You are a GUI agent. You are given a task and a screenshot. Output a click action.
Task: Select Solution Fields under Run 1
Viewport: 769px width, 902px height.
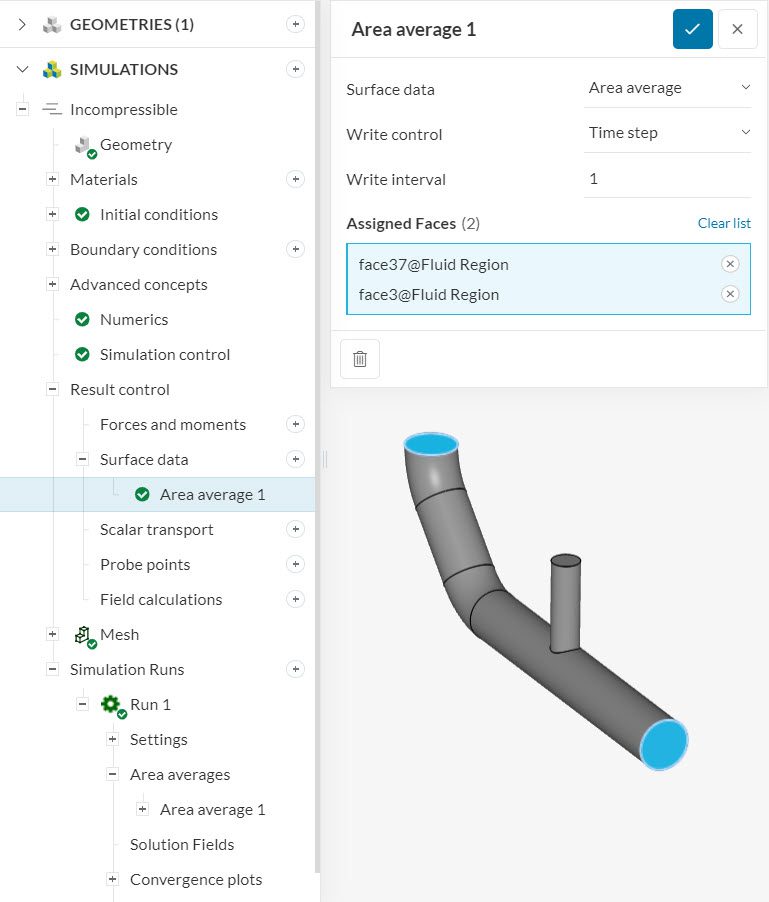coord(180,844)
